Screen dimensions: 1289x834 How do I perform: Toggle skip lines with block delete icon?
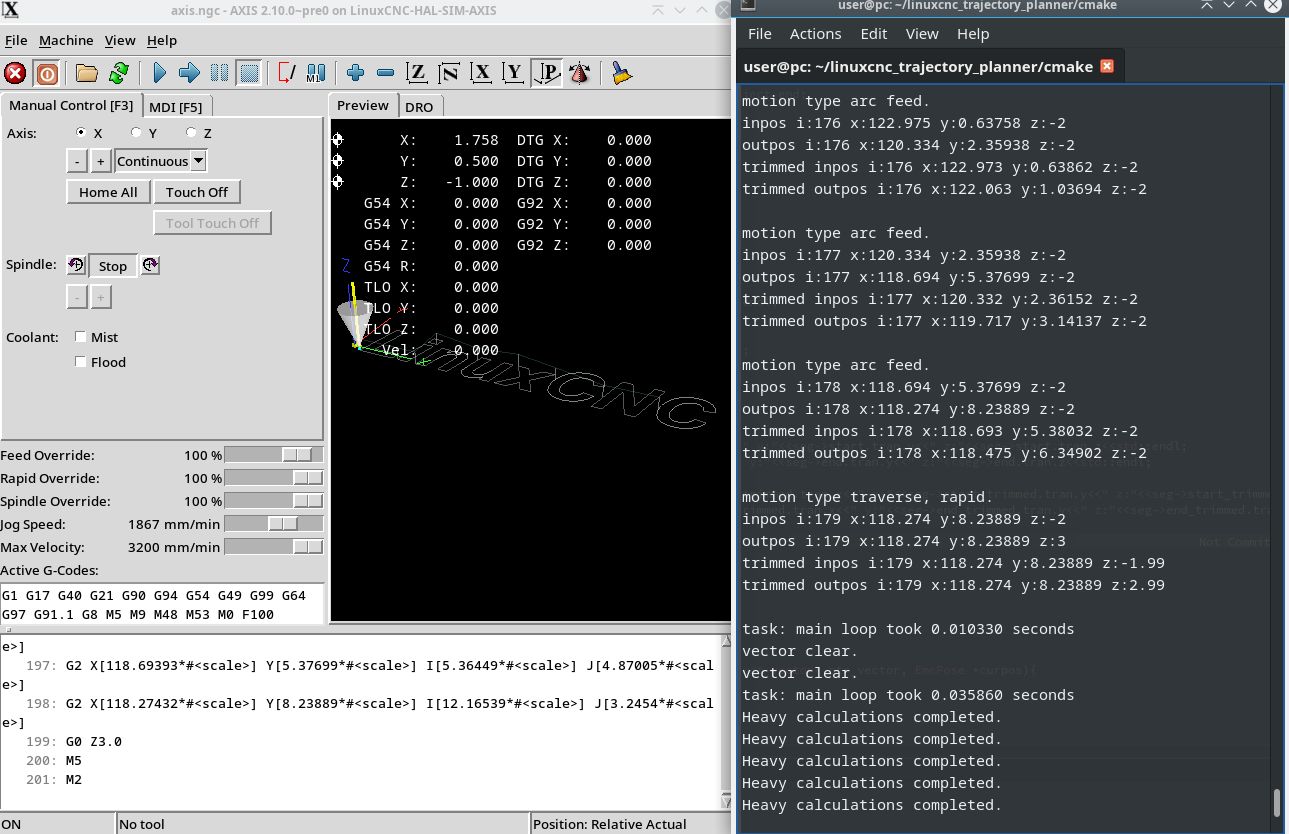(286, 73)
